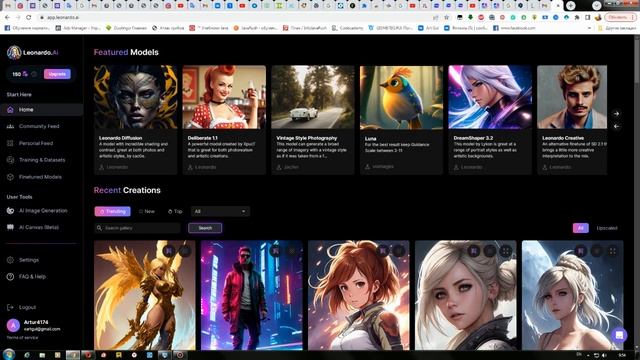Open the Settings link in the sidebar
This screenshot has height=360, width=640.
[x=29, y=260]
